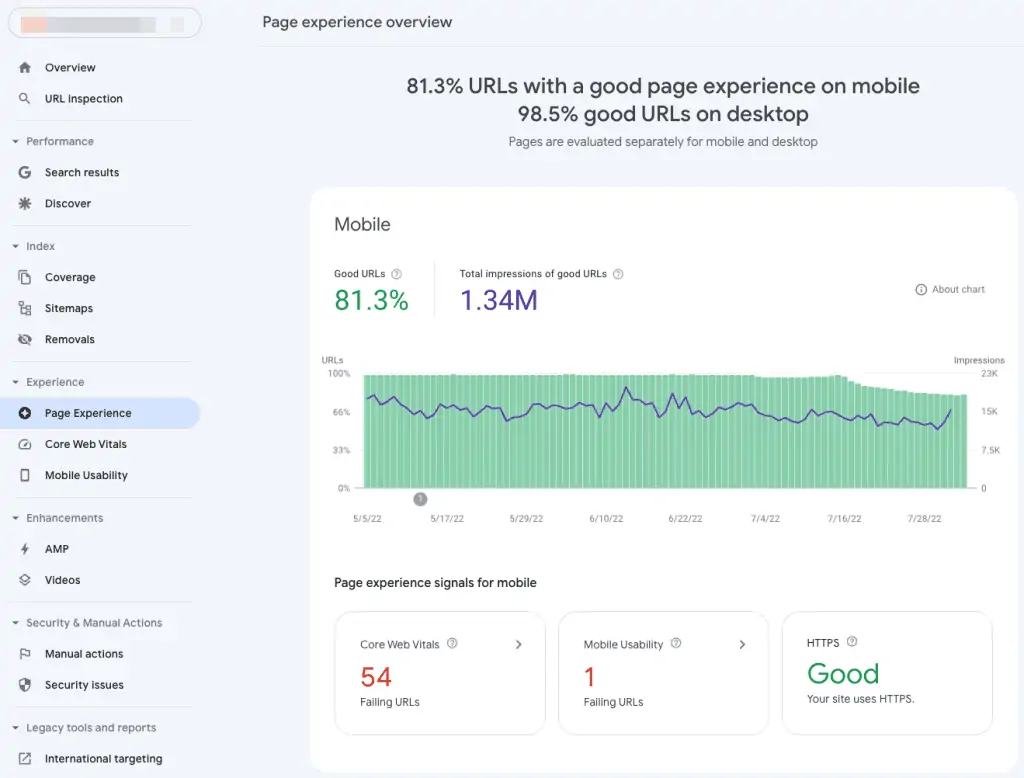This screenshot has width=1024, height=778.
Task: Click the Sitemaps icon
Action: [x=24, y=308]
